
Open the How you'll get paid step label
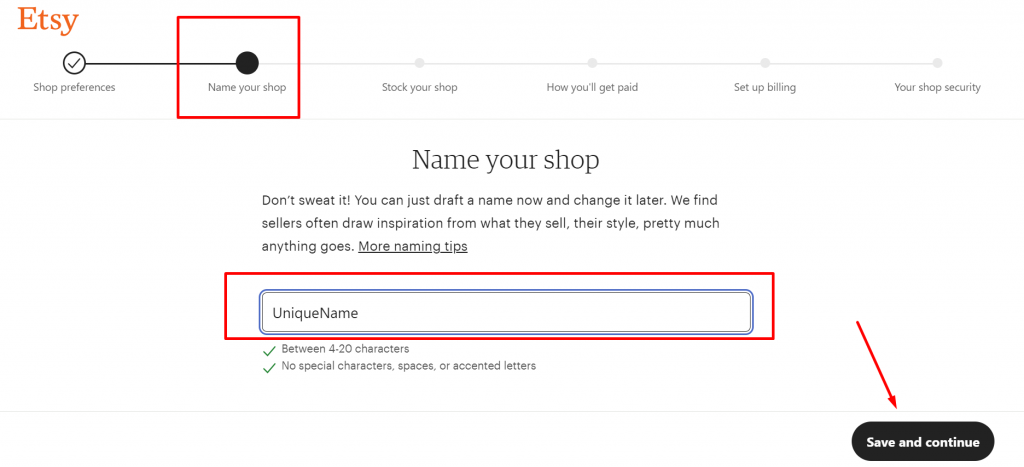point(592,87)
